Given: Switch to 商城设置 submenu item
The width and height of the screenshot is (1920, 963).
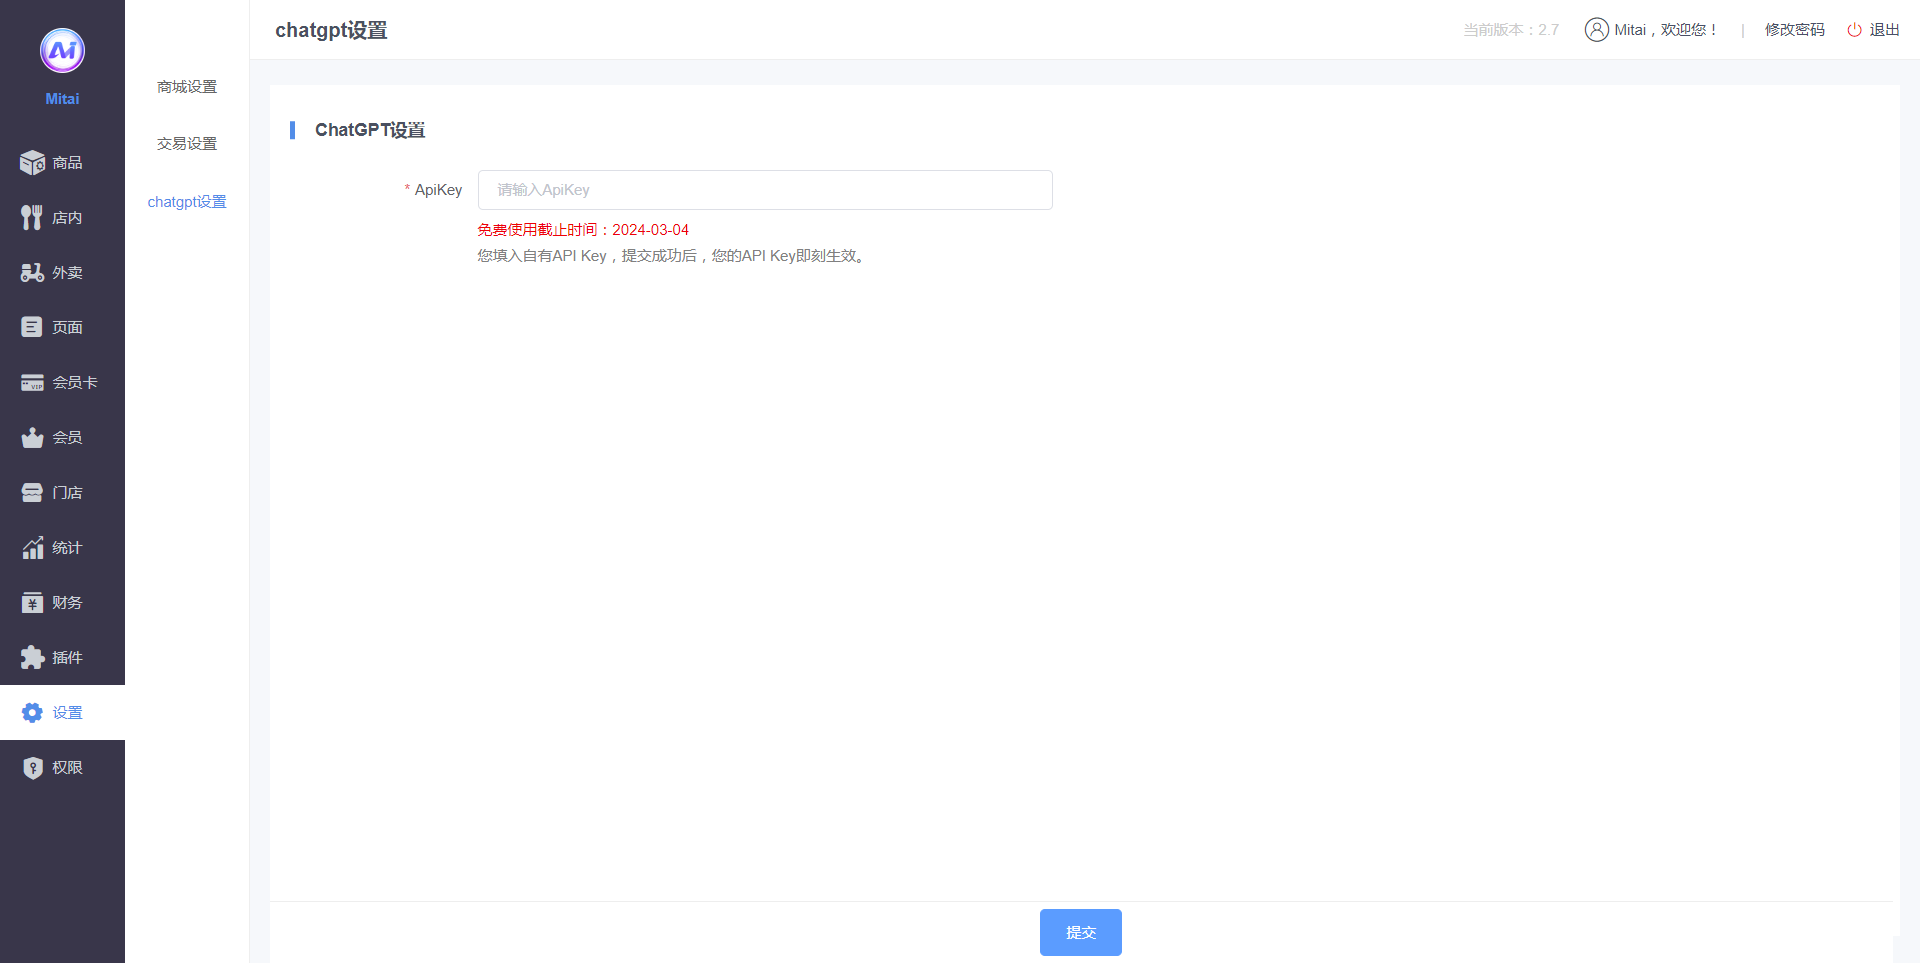Looking at the screenshot, I should point(187,87).
